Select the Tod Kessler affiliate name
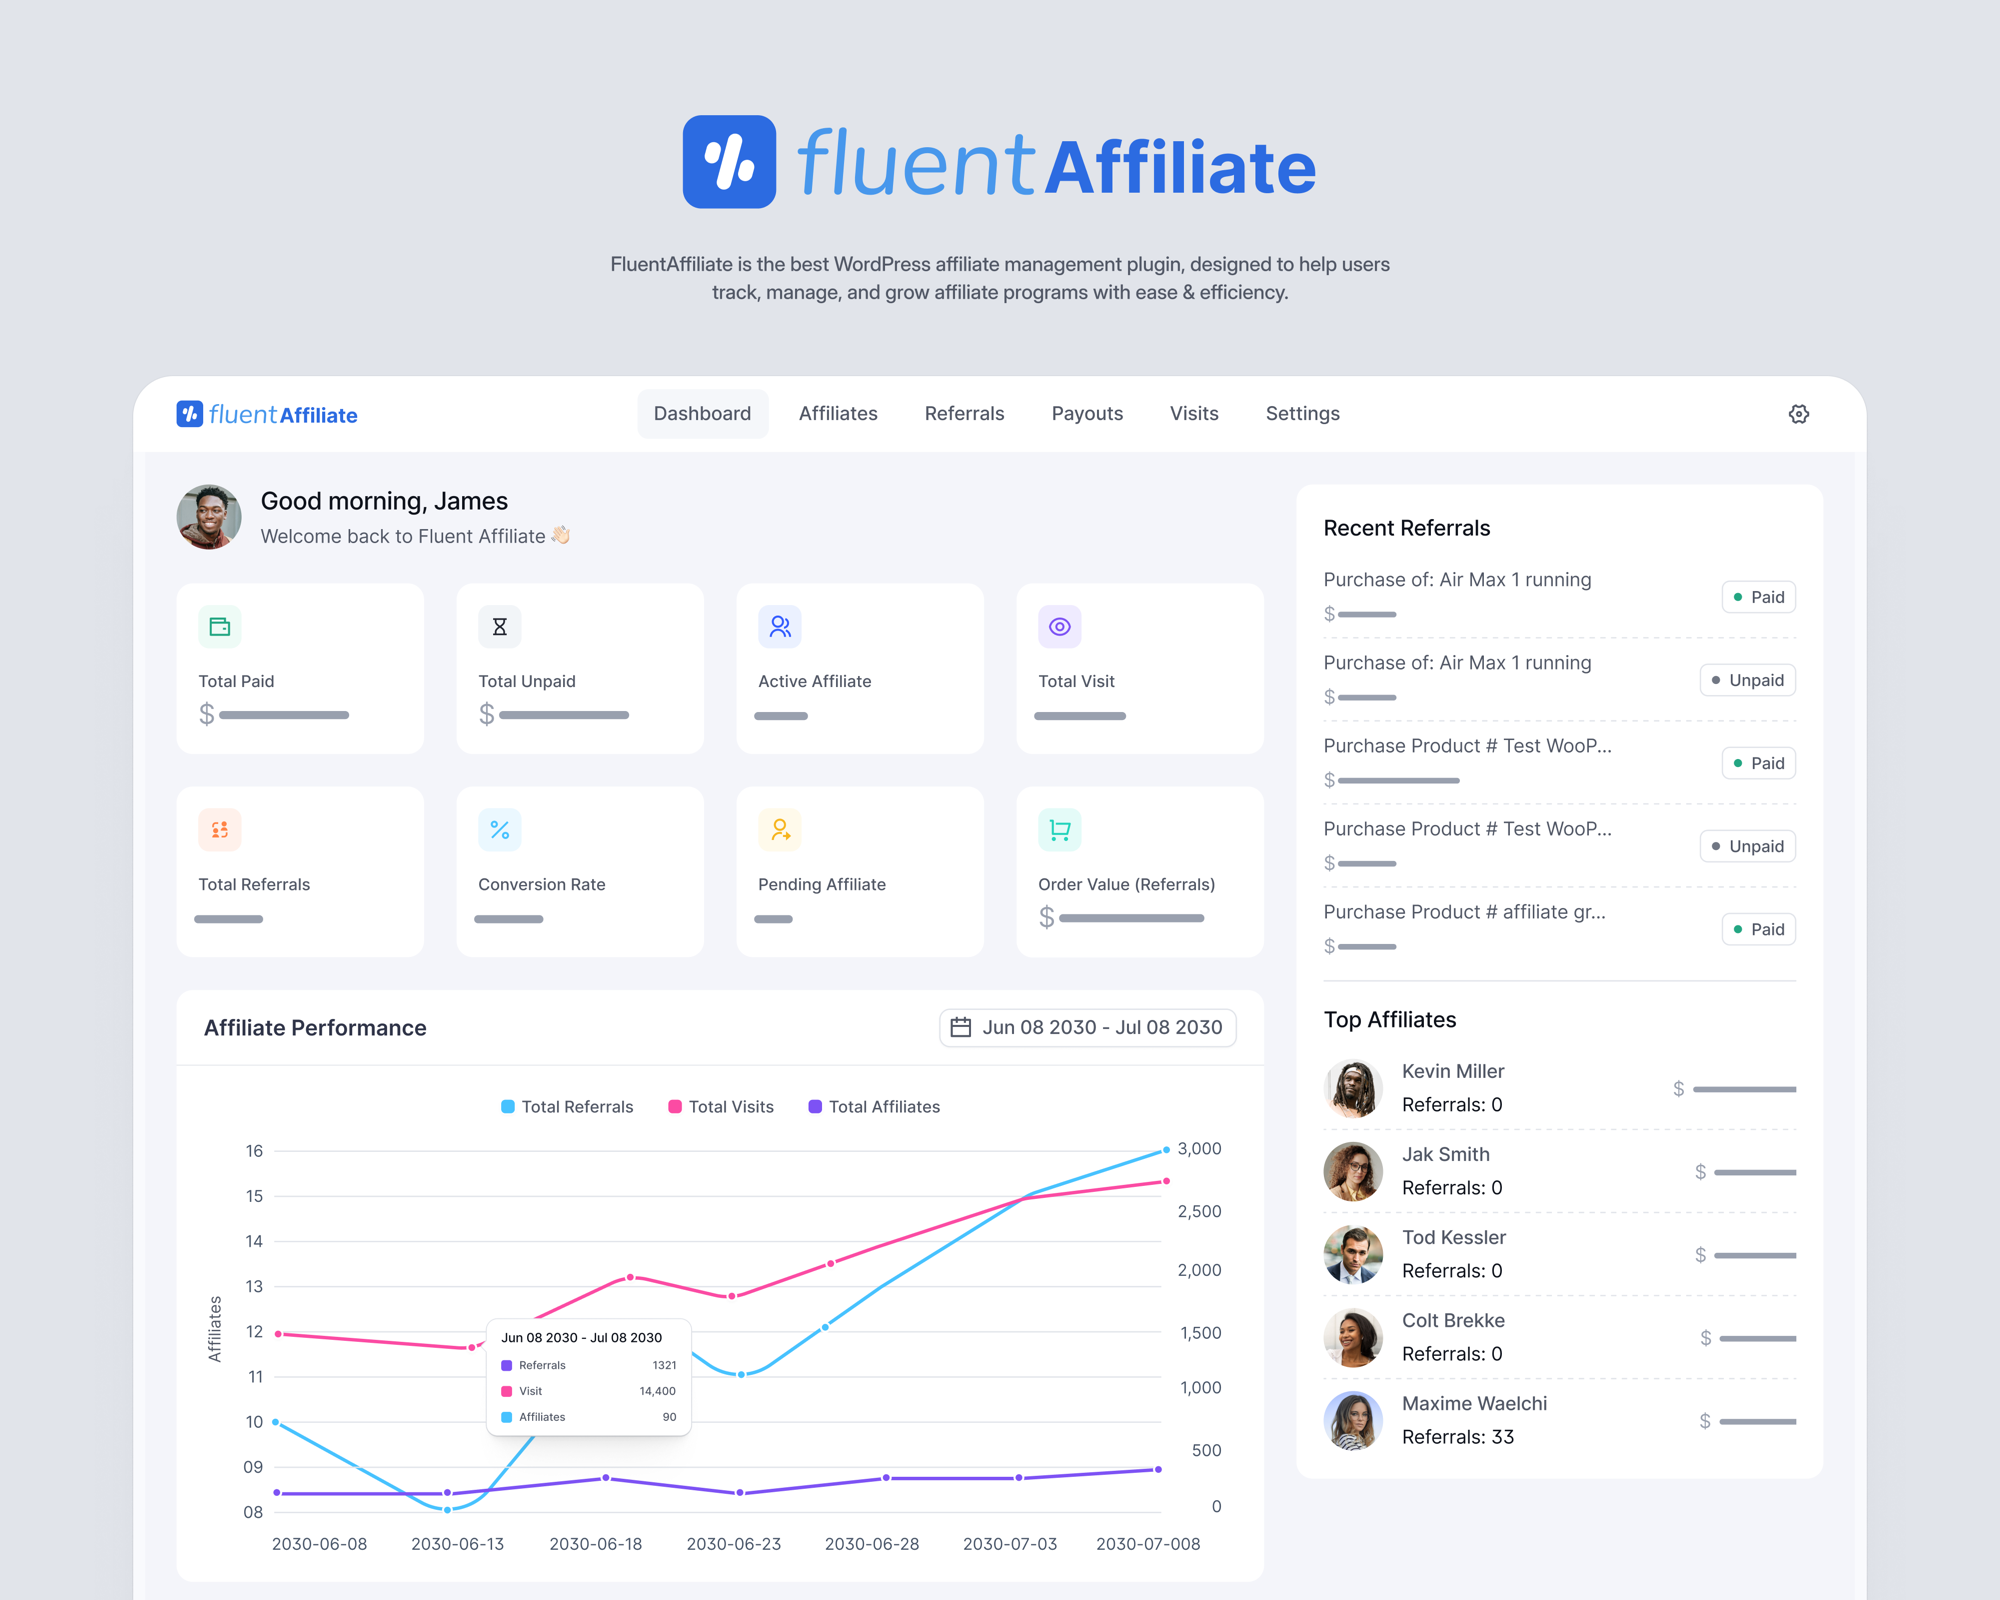The image size is (2000, 1600). 1453,1237
